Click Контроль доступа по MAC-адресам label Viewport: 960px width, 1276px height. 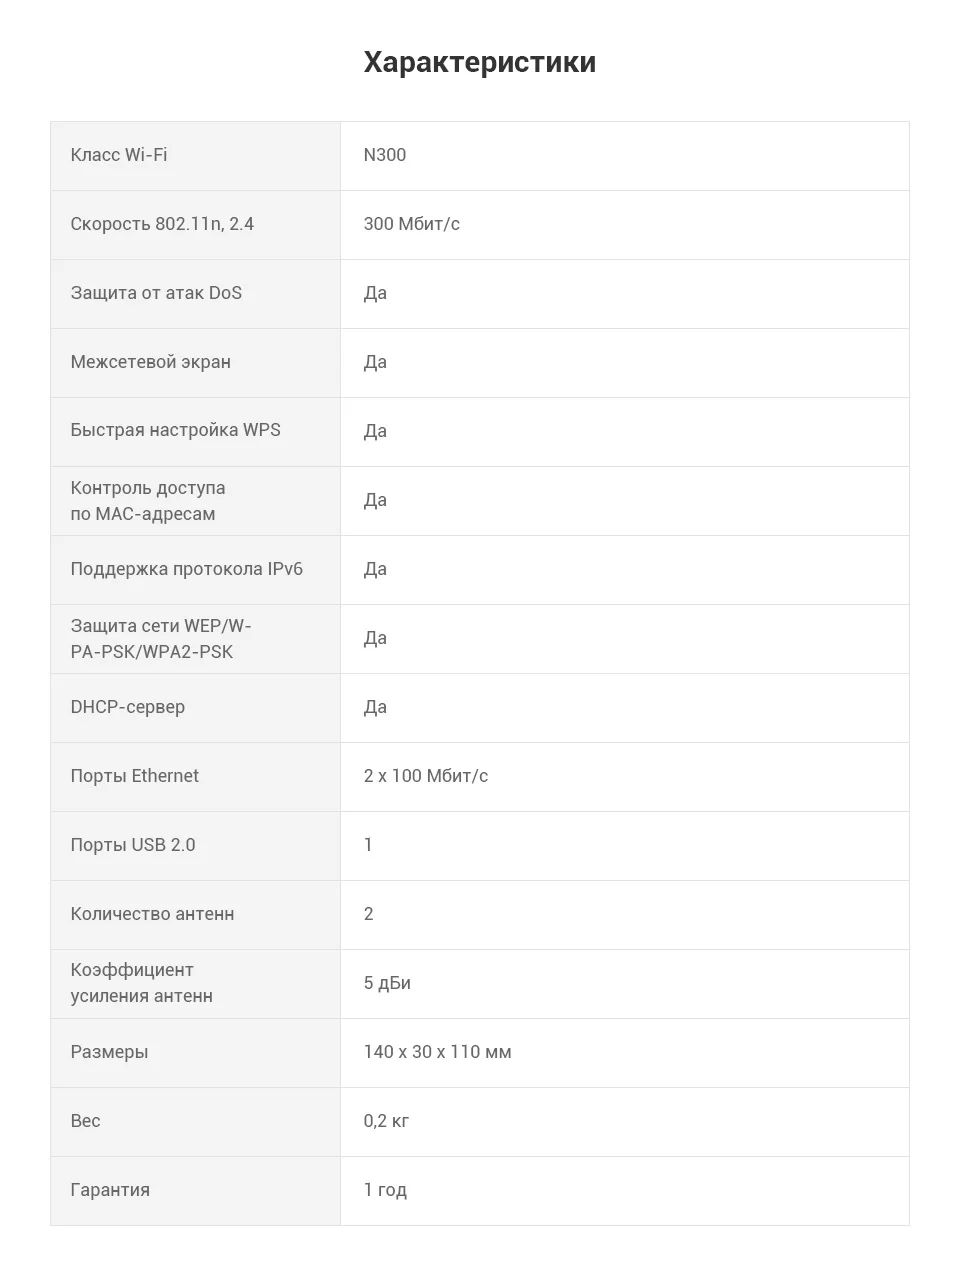coord(148,501)
